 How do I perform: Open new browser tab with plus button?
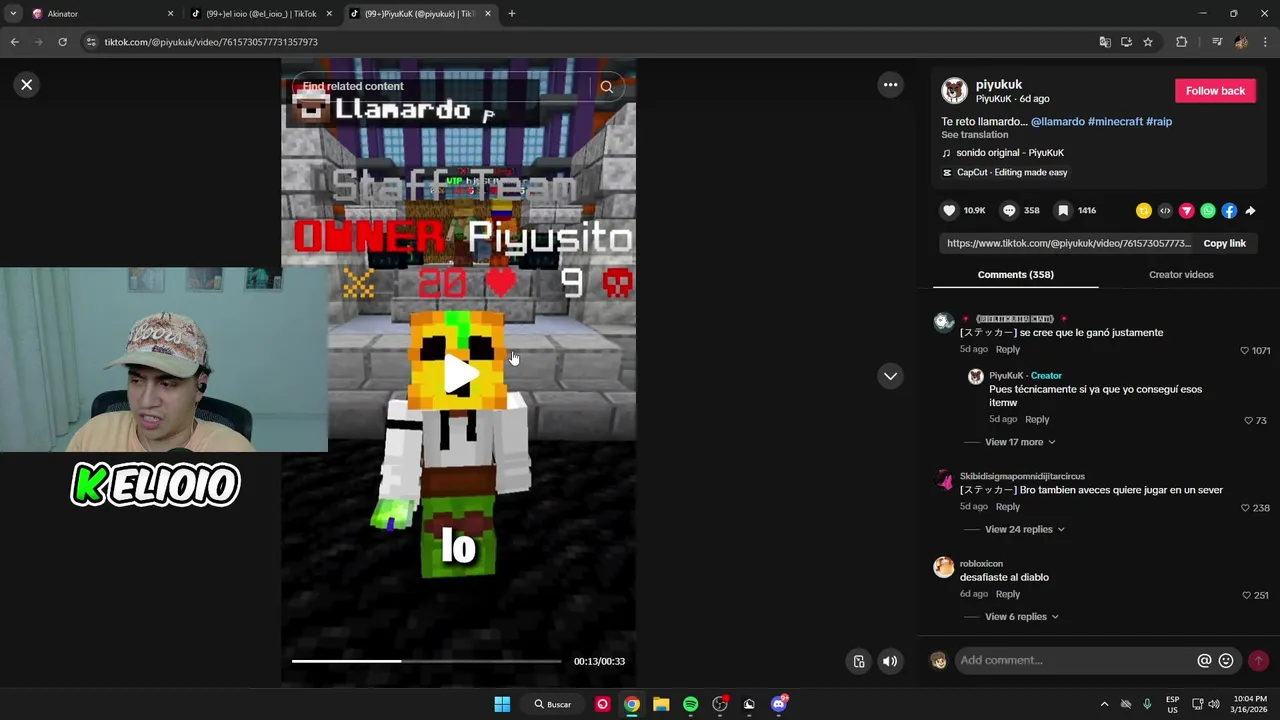pyautogui.click(x=512, y=14)
